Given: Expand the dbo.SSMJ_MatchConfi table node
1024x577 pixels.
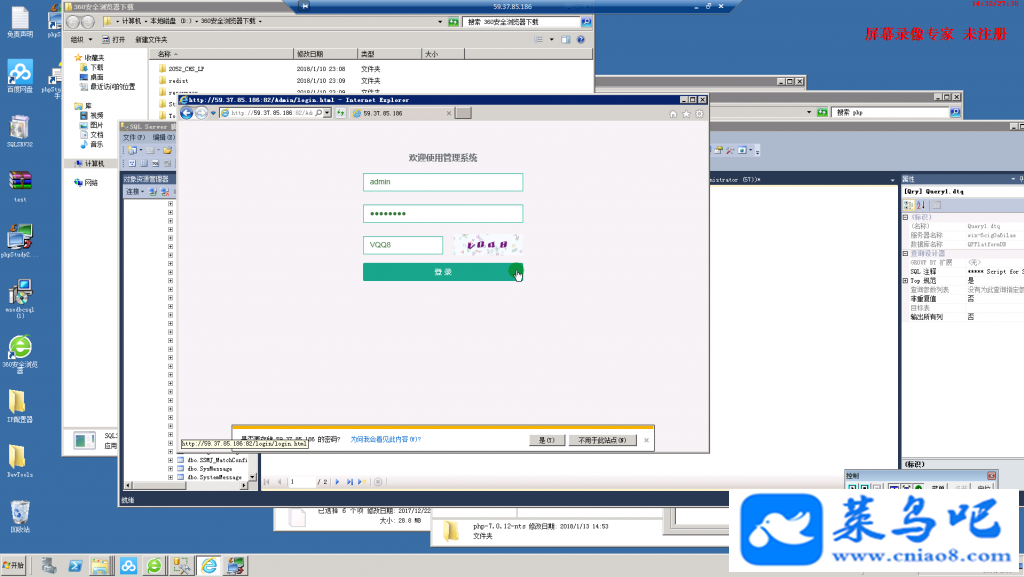Looking at the screenshot, I should coord(170,460).
